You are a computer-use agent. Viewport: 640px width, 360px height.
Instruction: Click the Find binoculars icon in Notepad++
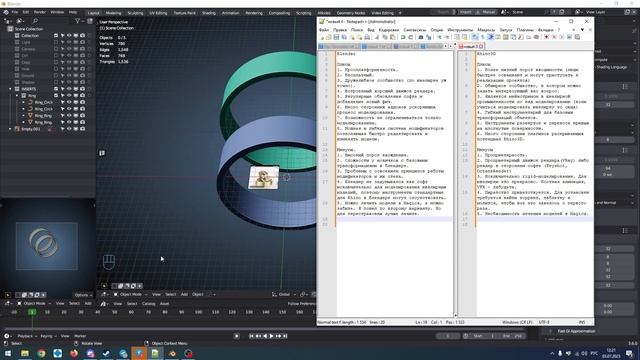click(x=421, y=37)
